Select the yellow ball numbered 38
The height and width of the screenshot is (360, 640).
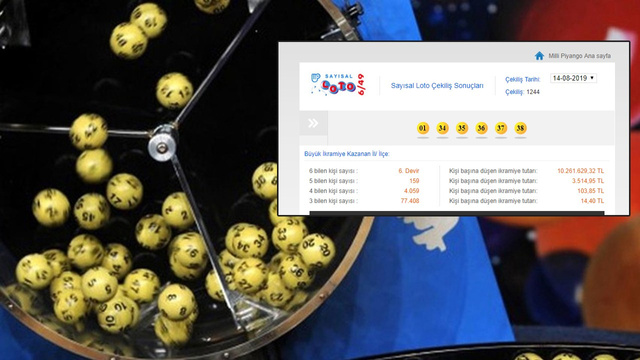point(520,128)
